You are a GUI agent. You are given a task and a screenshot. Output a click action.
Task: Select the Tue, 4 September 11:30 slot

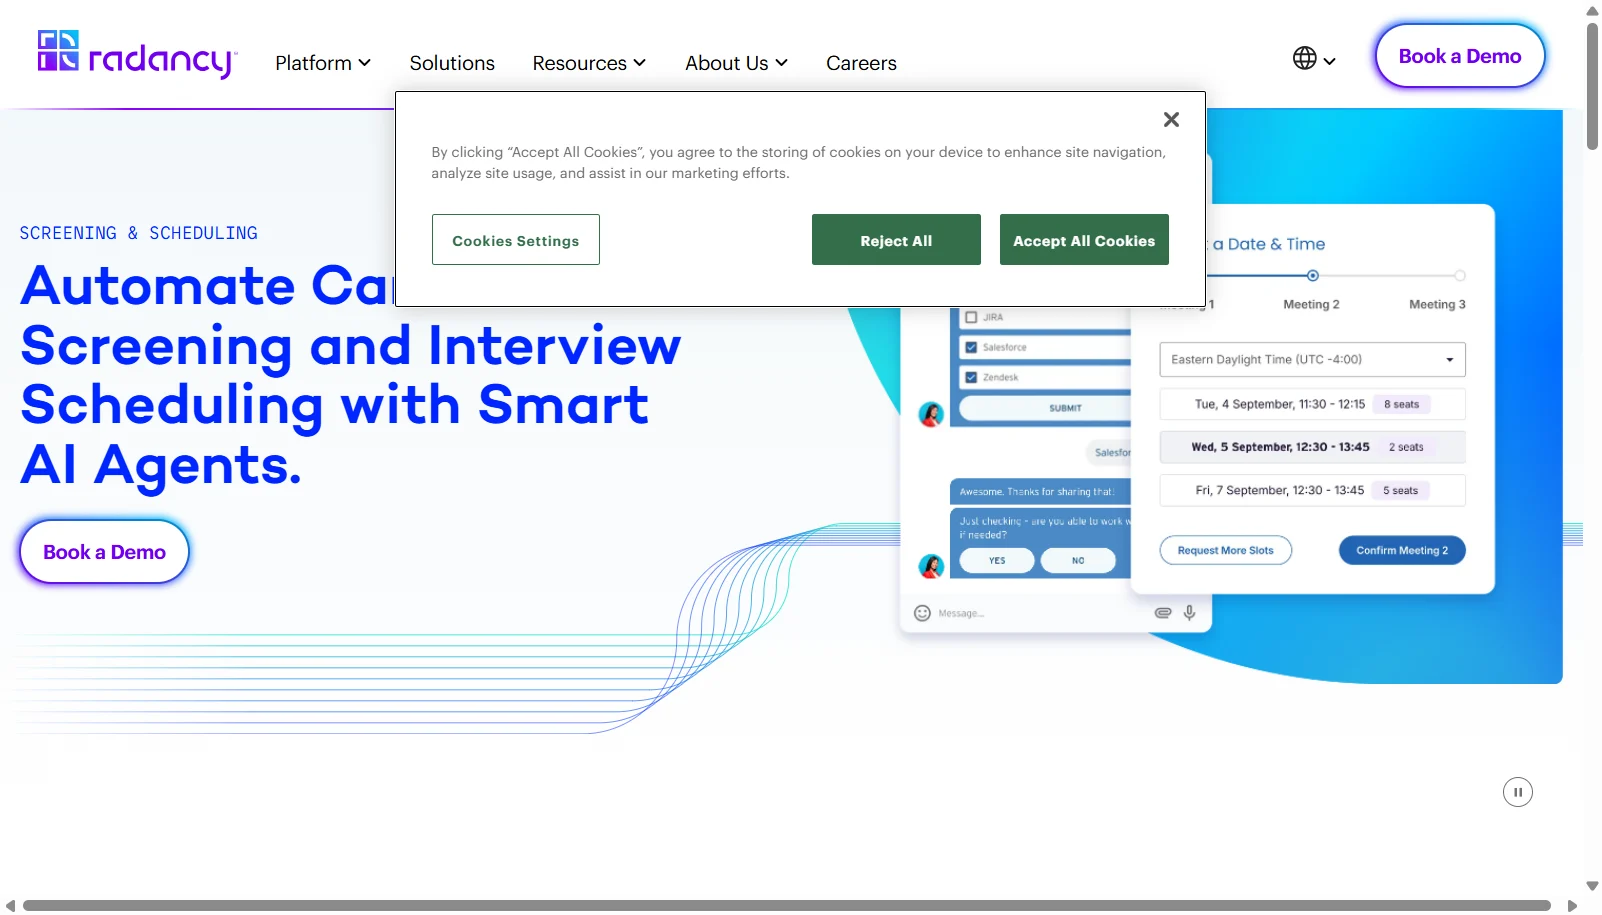(x=1312, y=404)
